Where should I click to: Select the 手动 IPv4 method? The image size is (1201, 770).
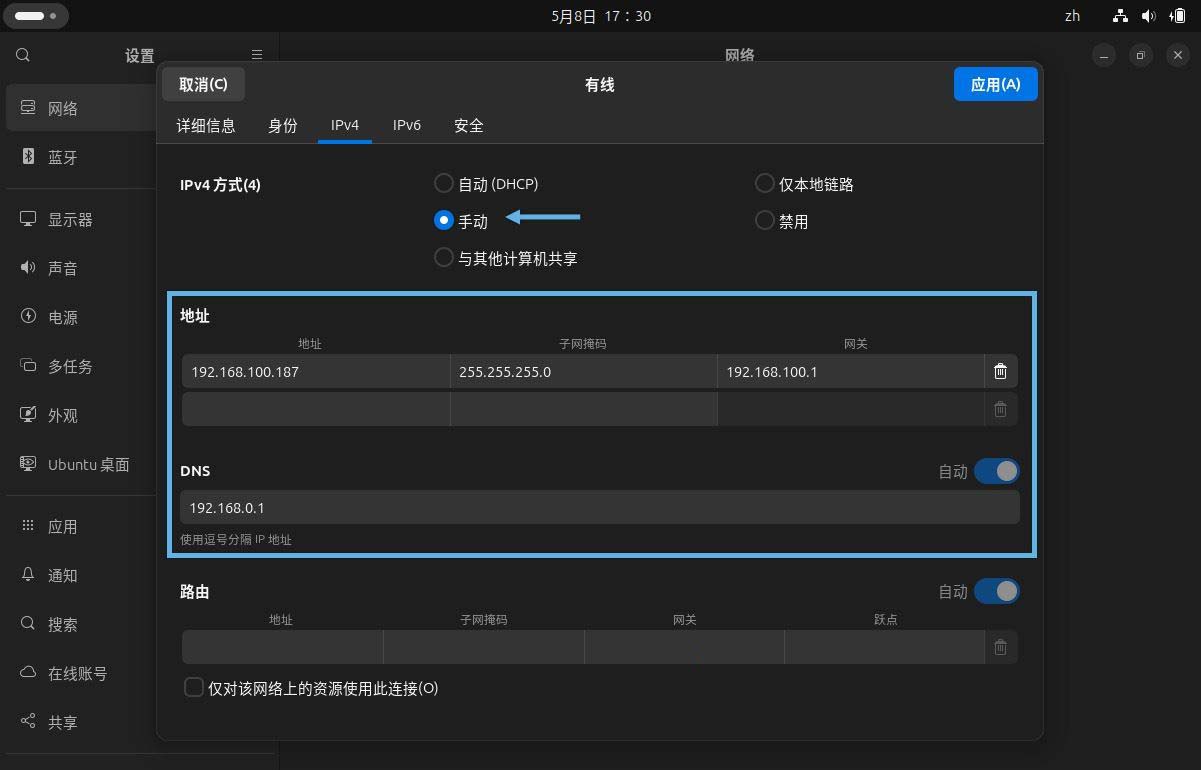click(x=443, y=220)
